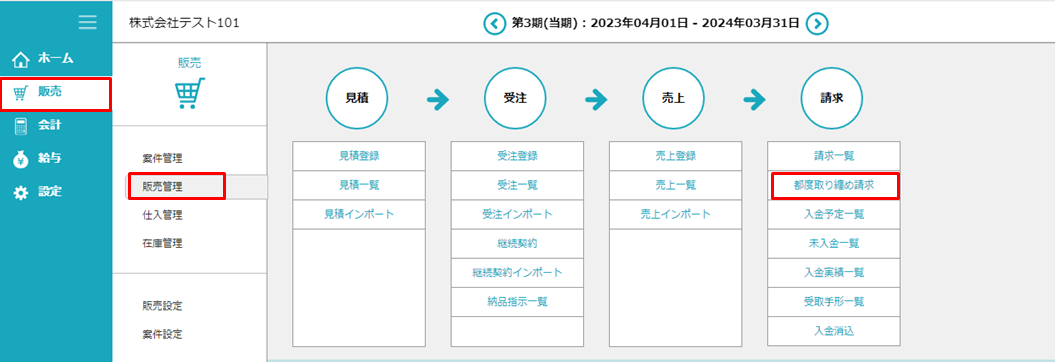Image resolution: width=1055 pixels, height=362 pixels.
Task: Click the 売上 circle step
Action: coord(674,98)
